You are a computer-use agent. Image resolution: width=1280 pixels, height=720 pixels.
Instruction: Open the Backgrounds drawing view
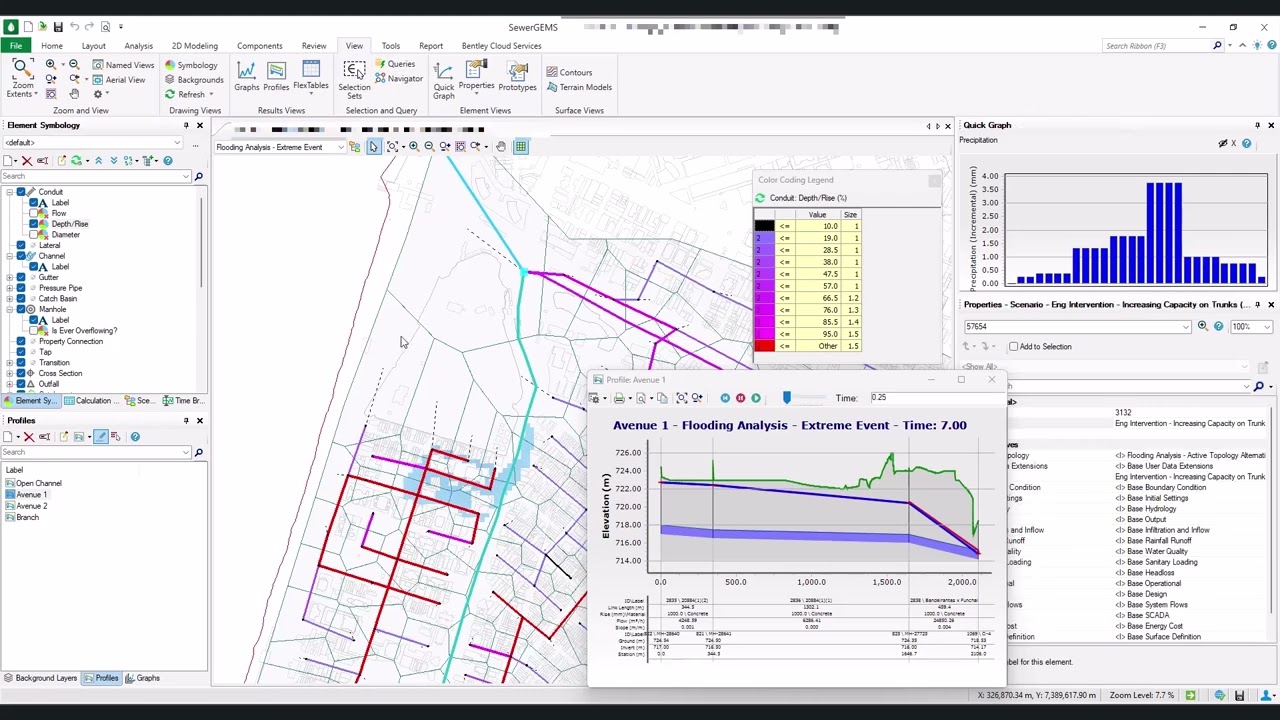coord(194,80)
